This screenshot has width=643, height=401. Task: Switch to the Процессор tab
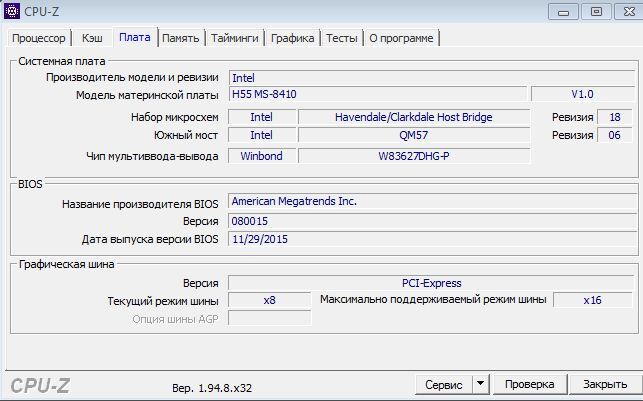tap(39, 38)
